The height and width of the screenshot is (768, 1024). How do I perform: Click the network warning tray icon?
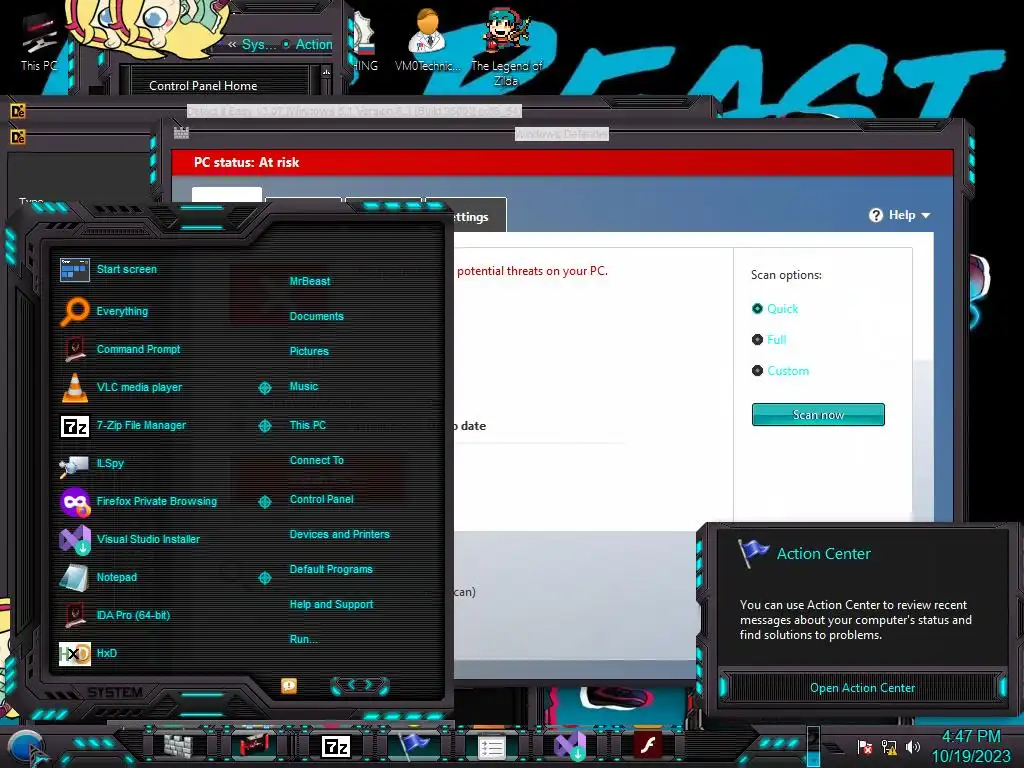click(889, 747)
